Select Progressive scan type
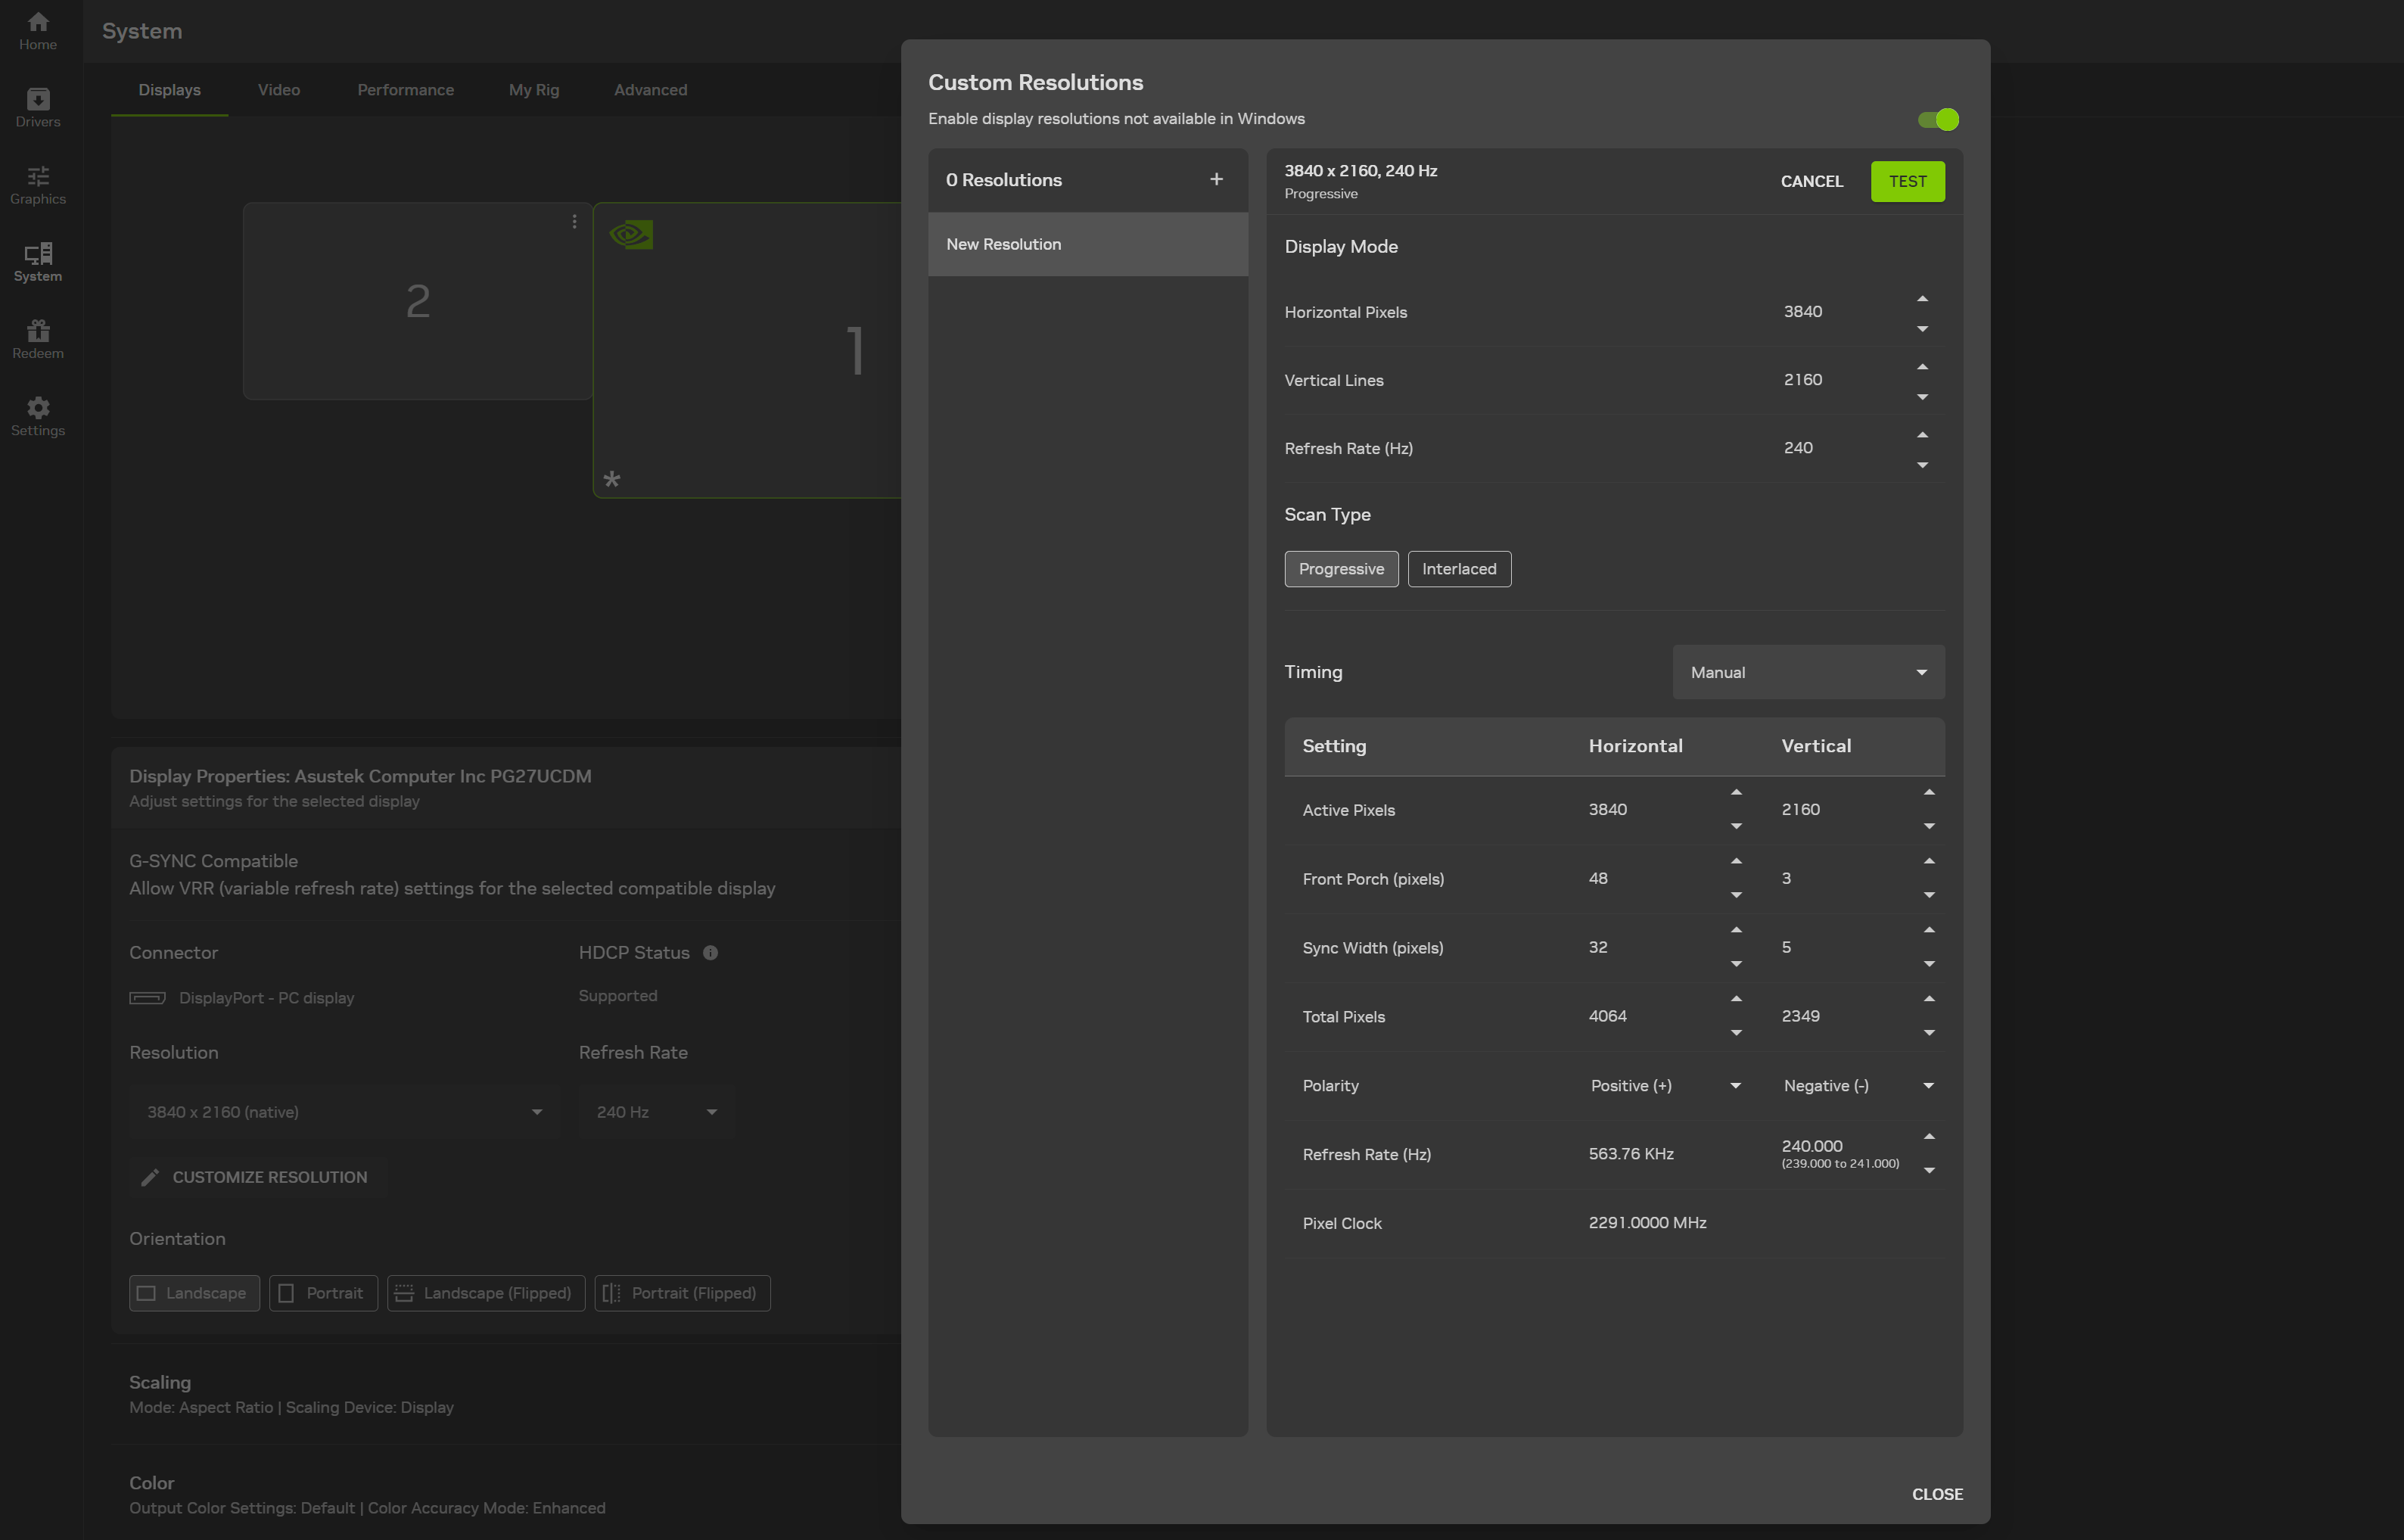Viewport: 2404px width, 1540px height. [1340, 569]
